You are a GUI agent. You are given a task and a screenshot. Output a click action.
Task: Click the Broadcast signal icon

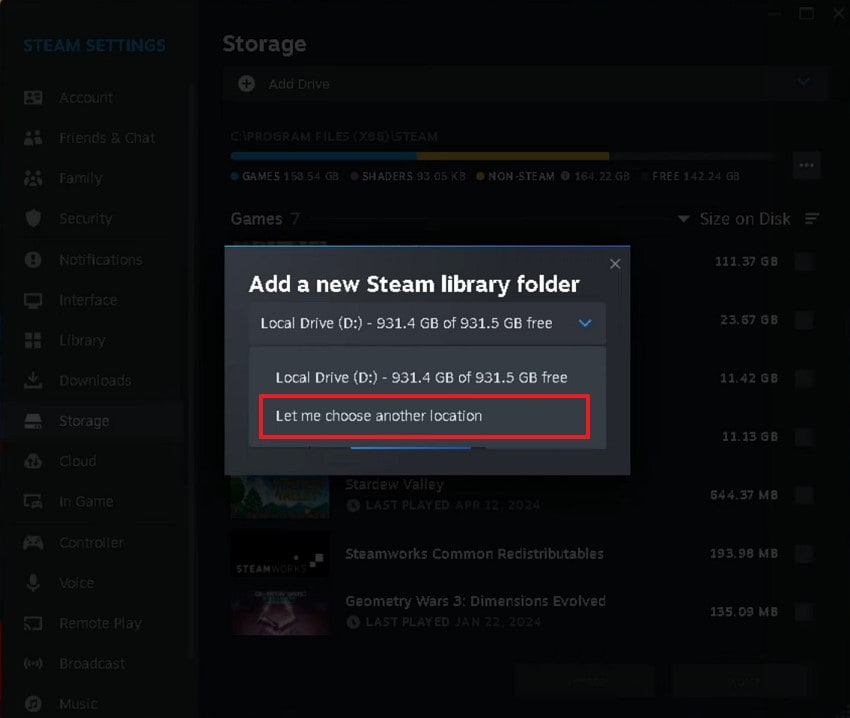(x=33, y=663)
